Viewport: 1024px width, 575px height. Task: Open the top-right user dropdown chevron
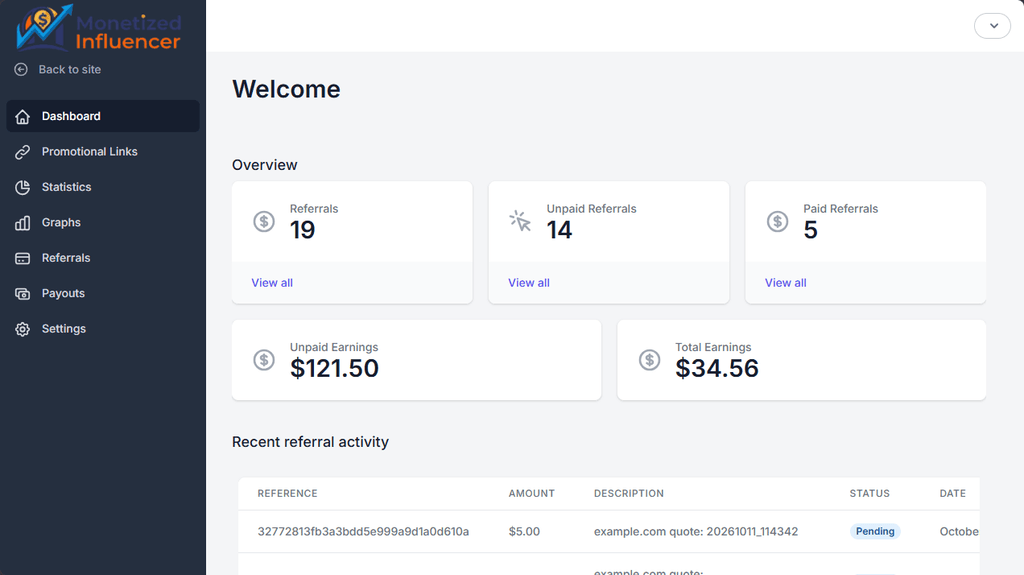(993, 26)
